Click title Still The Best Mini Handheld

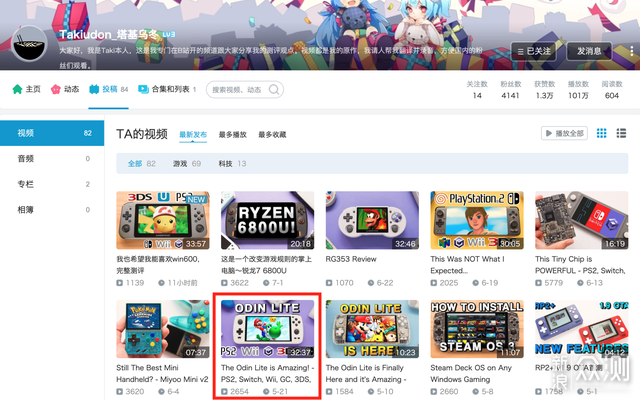pos(162,373)
